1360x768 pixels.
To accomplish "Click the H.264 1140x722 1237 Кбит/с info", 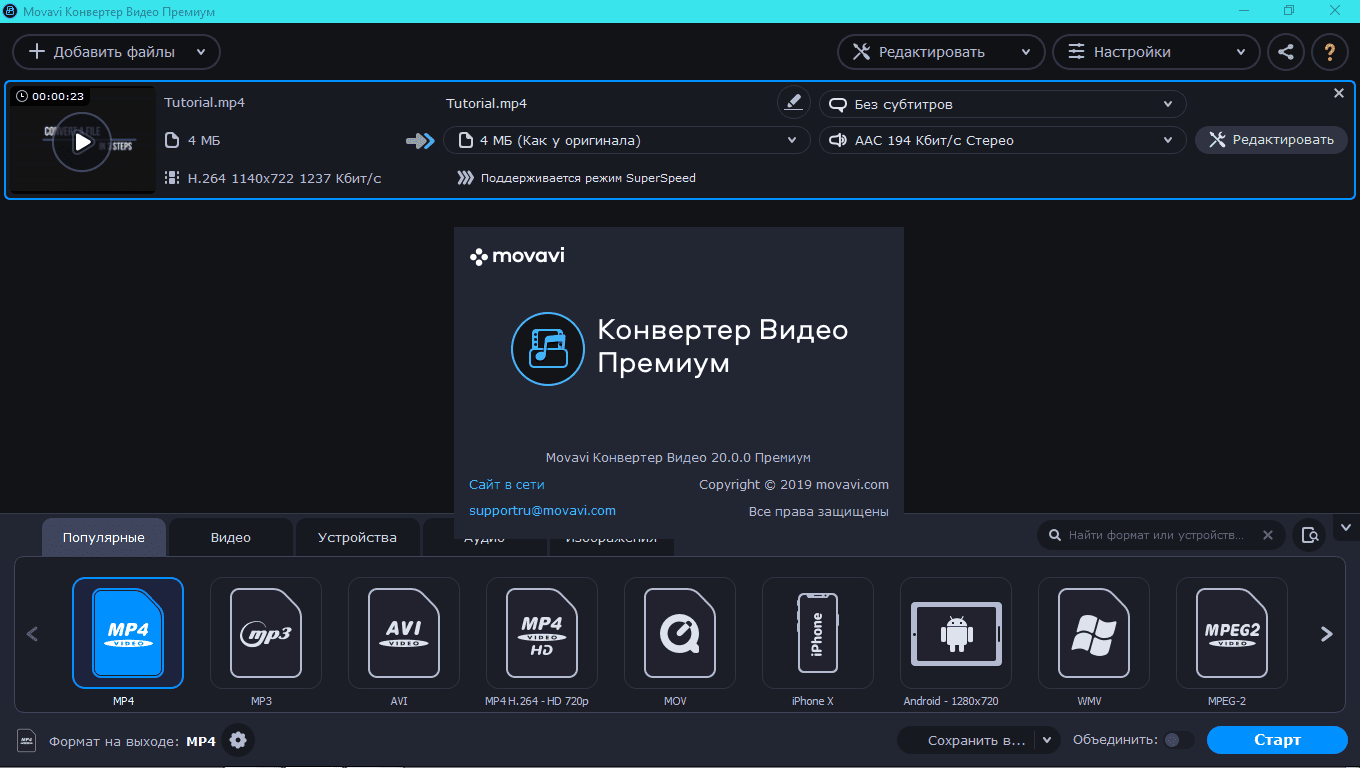I will tap(284, 178).
